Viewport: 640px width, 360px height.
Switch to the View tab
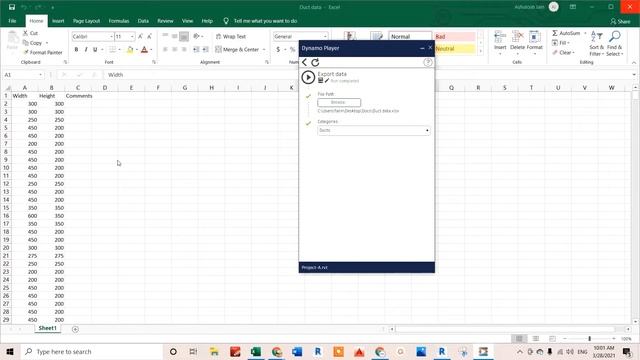(187, 21)
